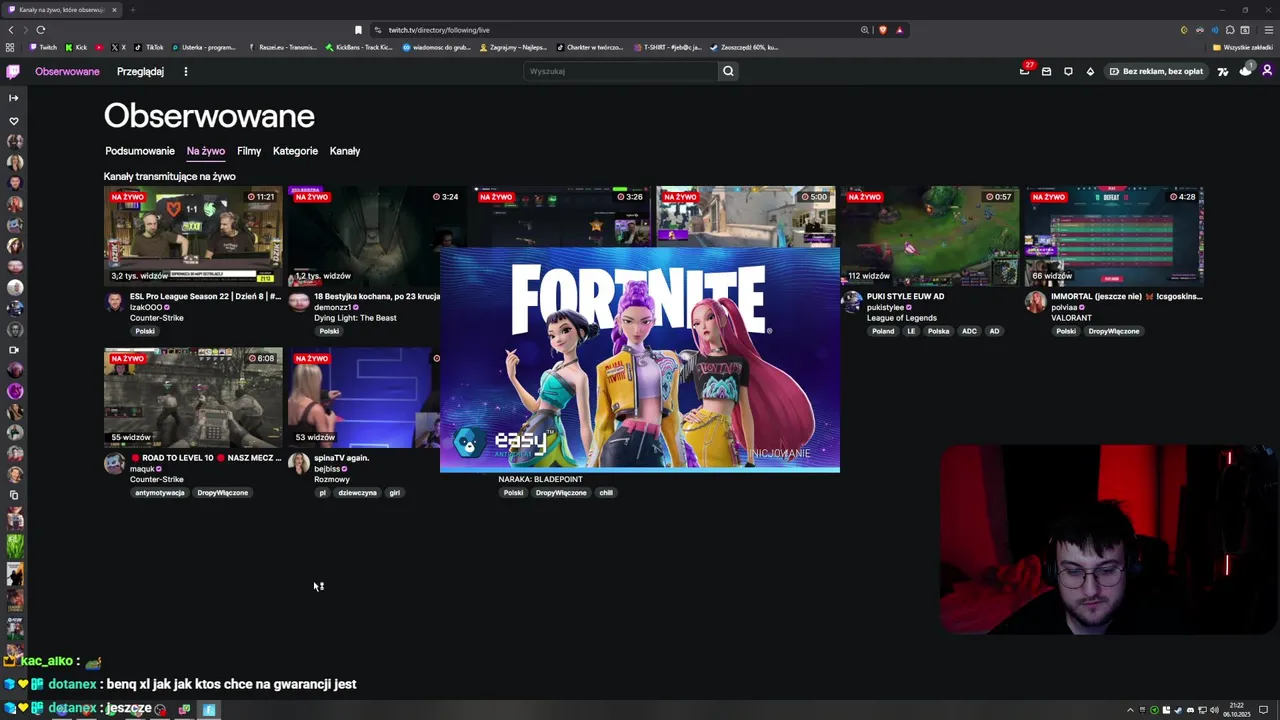Viewport: 1280px width, 720px height.
Task: Toggle Brave Shields lion icon
Action: pos(882,30)
